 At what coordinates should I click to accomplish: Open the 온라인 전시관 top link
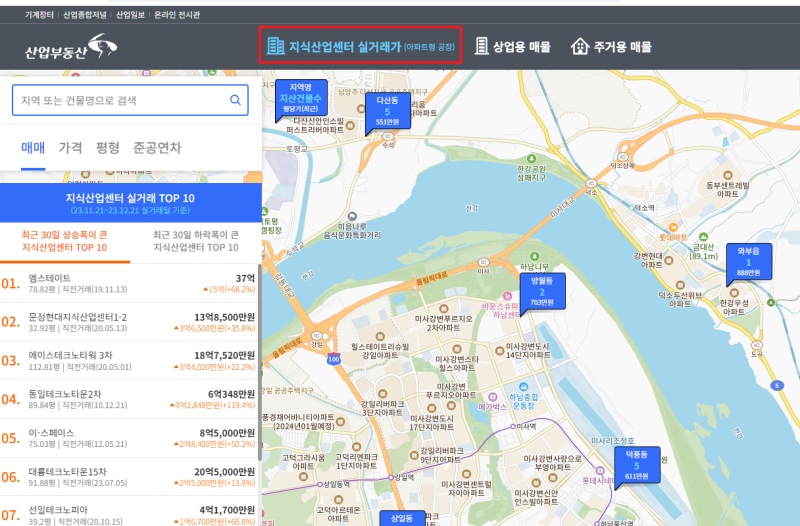[177, 15]
